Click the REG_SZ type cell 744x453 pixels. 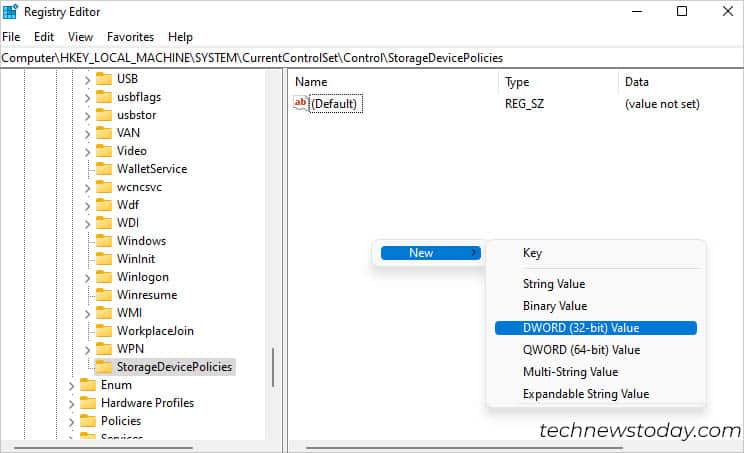(x=524, y=104)
